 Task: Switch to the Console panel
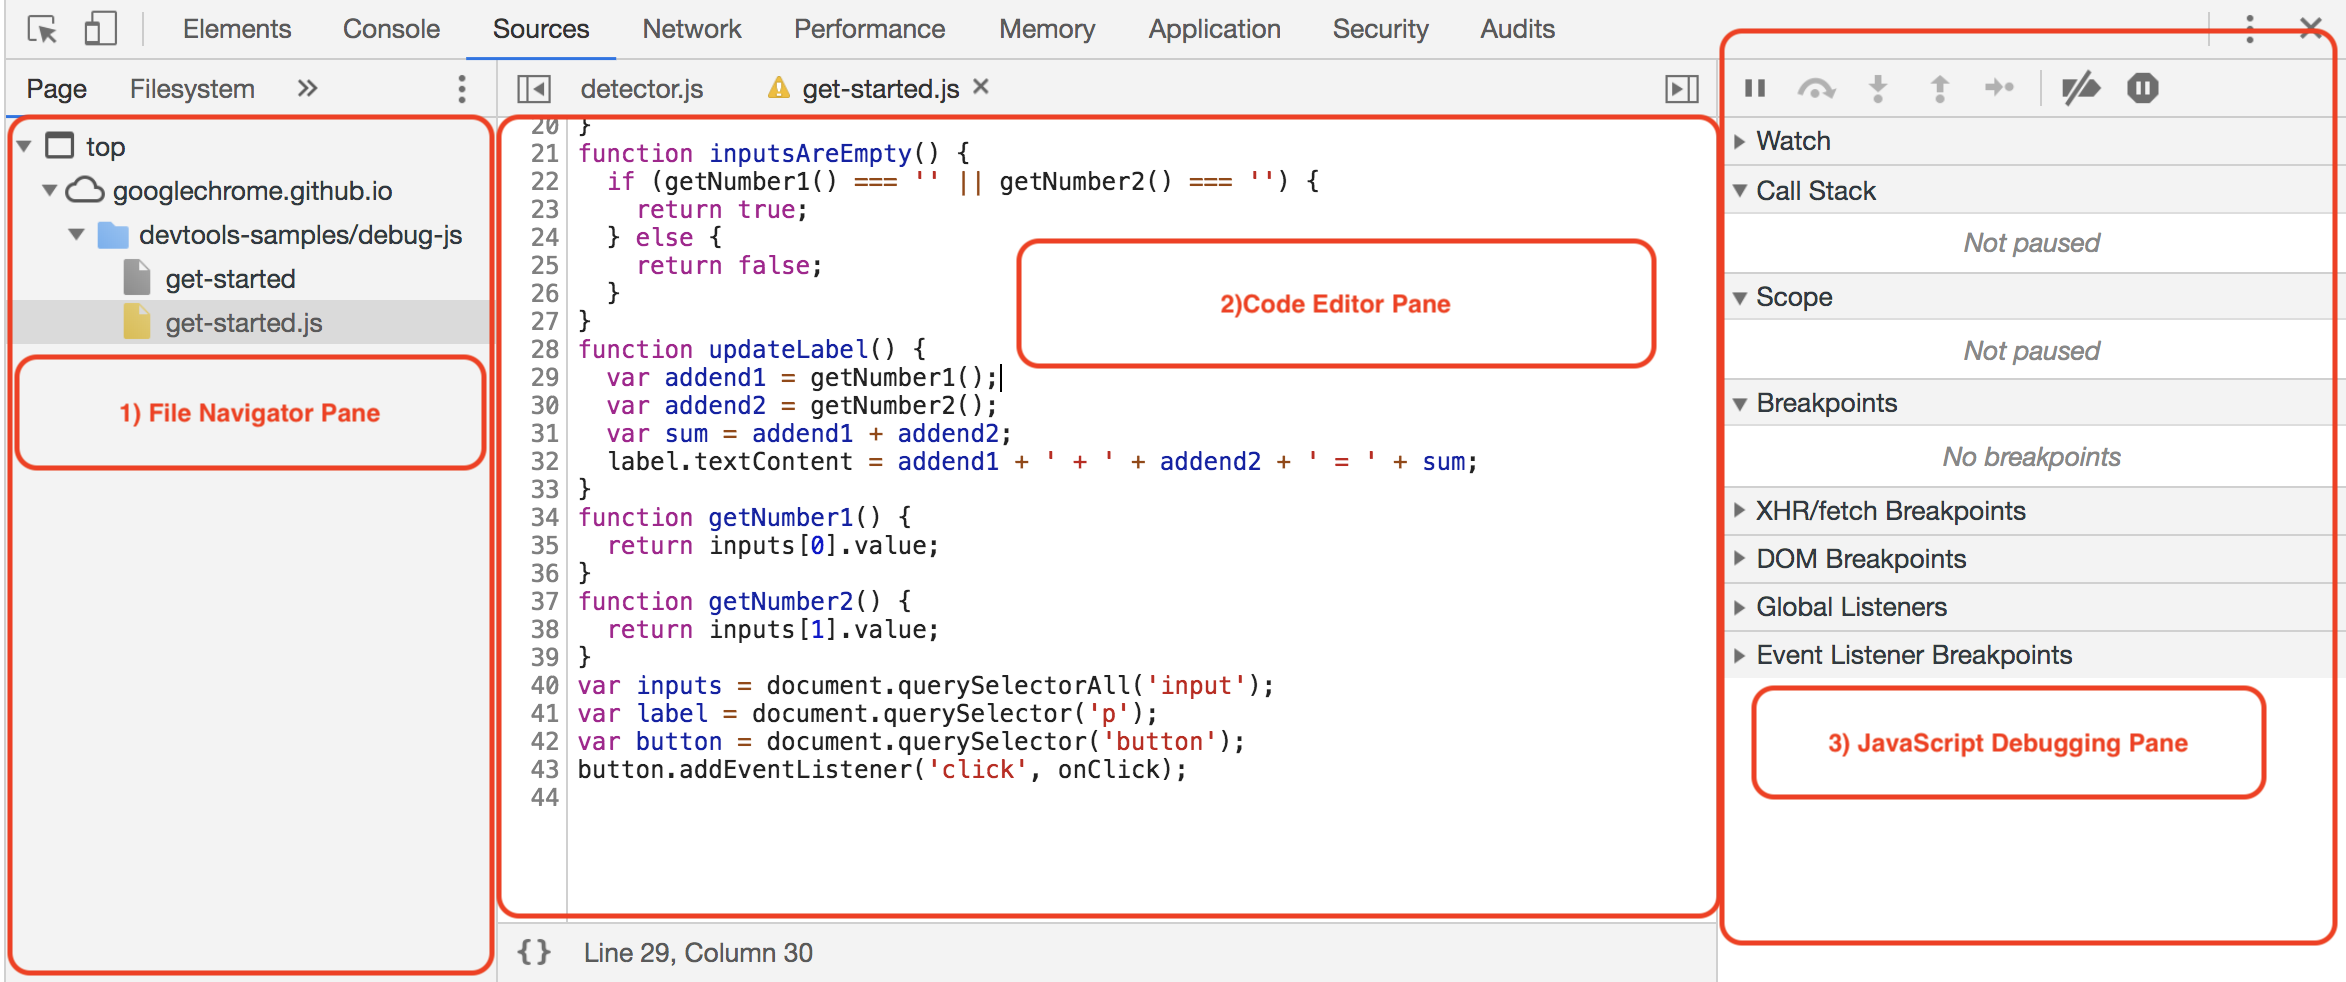(x=391, y=29)
